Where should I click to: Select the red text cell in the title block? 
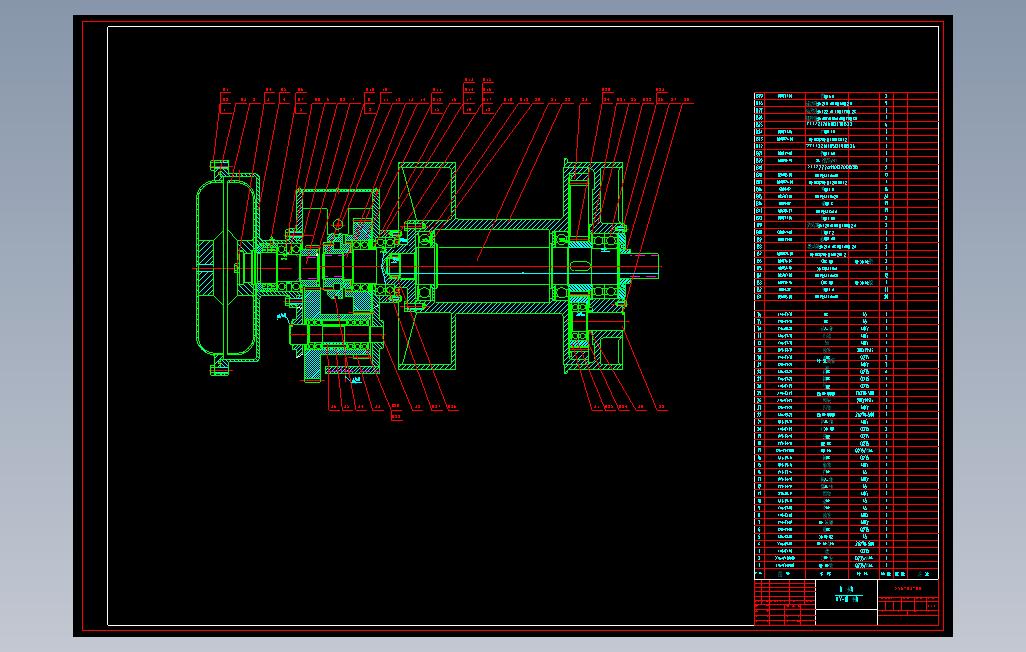[x=908, y=589]
